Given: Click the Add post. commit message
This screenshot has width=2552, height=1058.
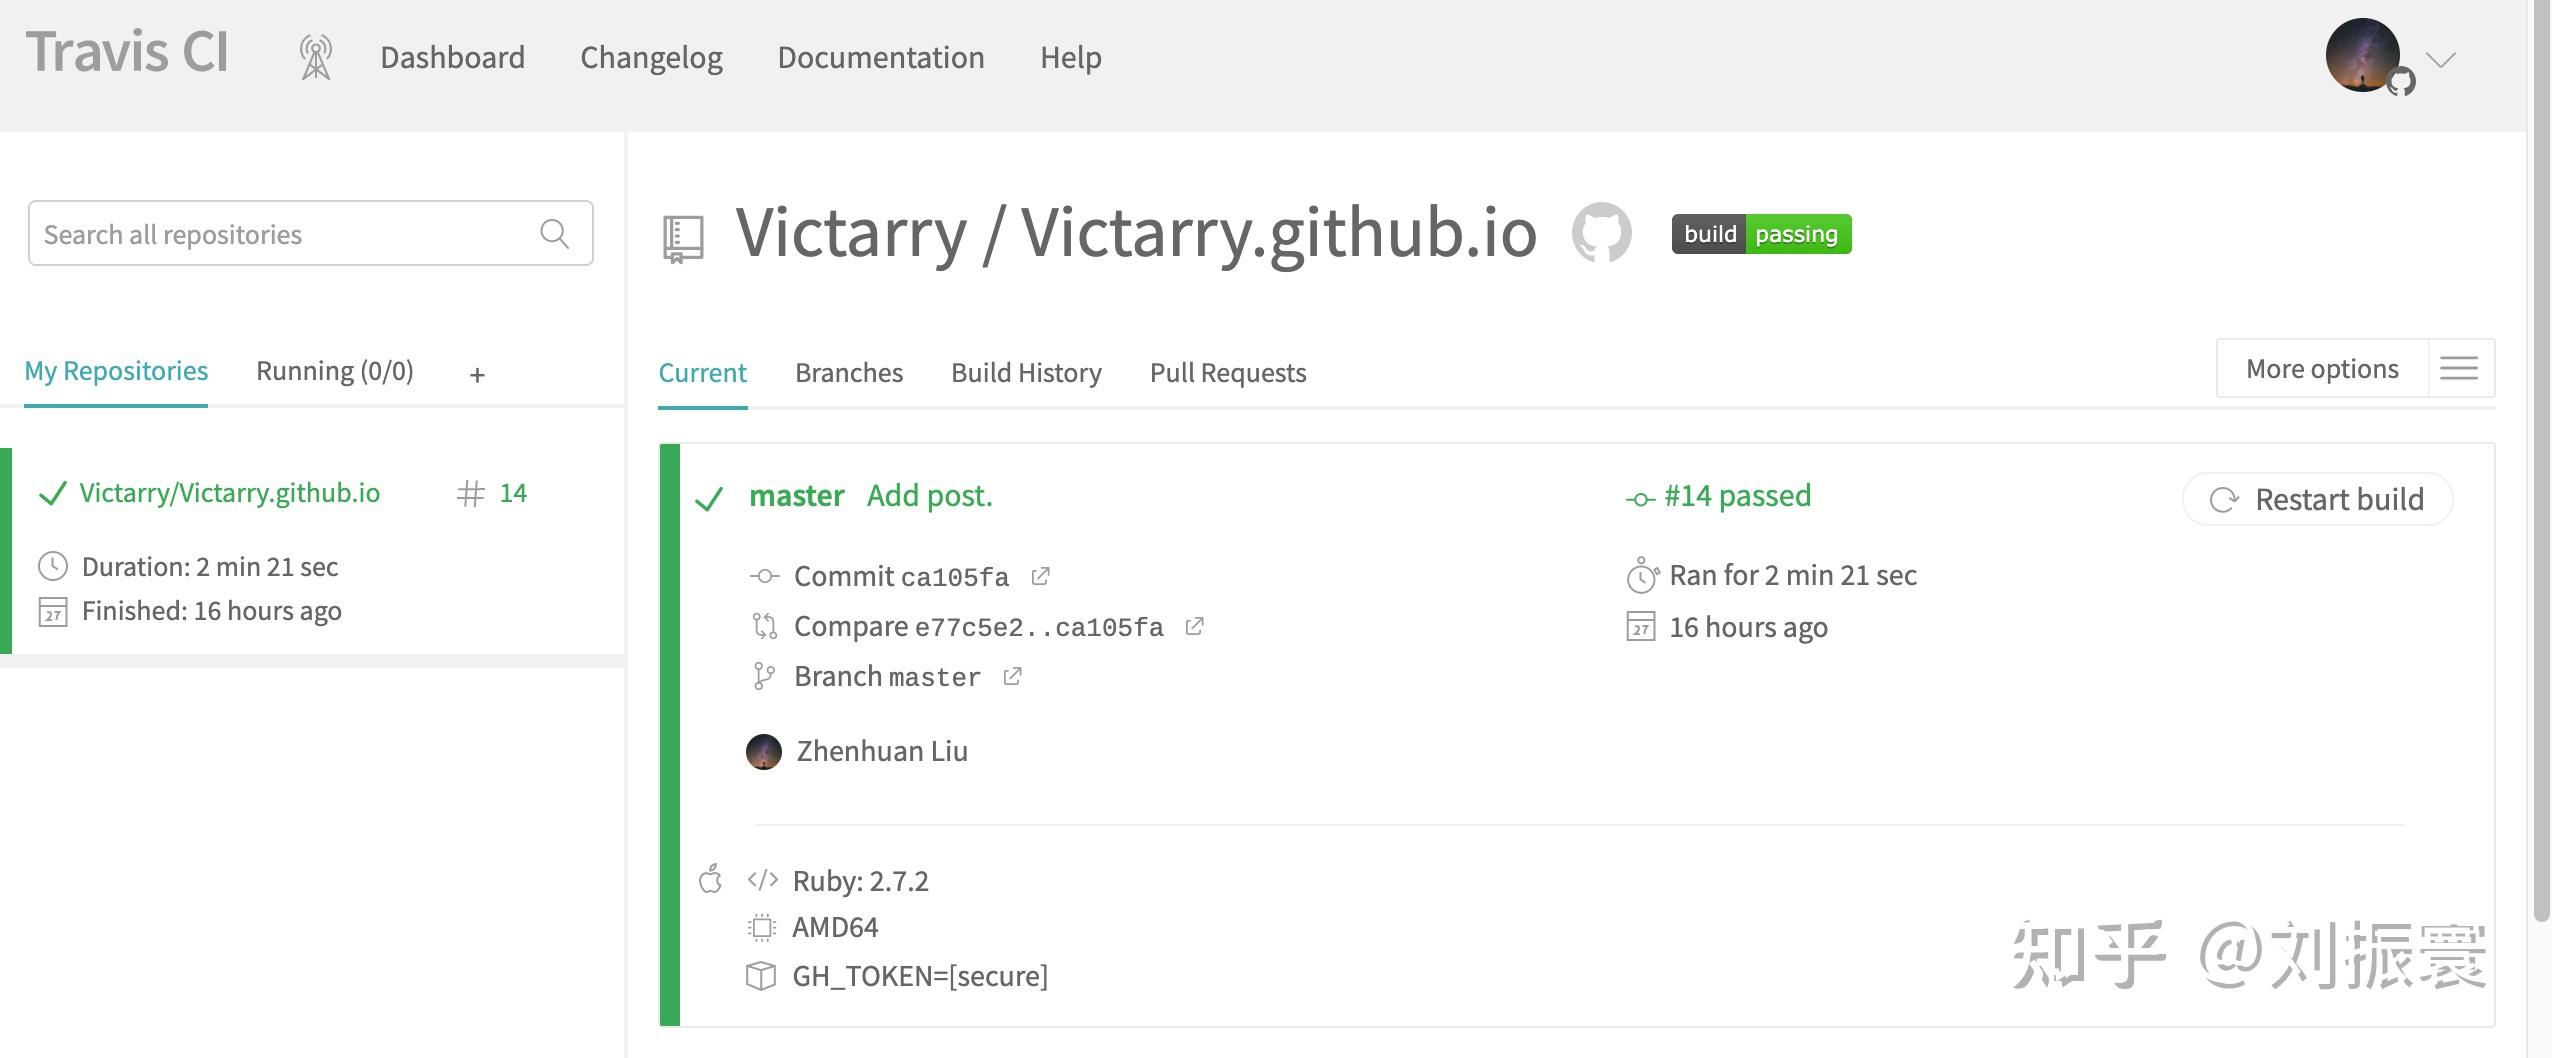Looking at the screenshot, I should click(930, 496).
